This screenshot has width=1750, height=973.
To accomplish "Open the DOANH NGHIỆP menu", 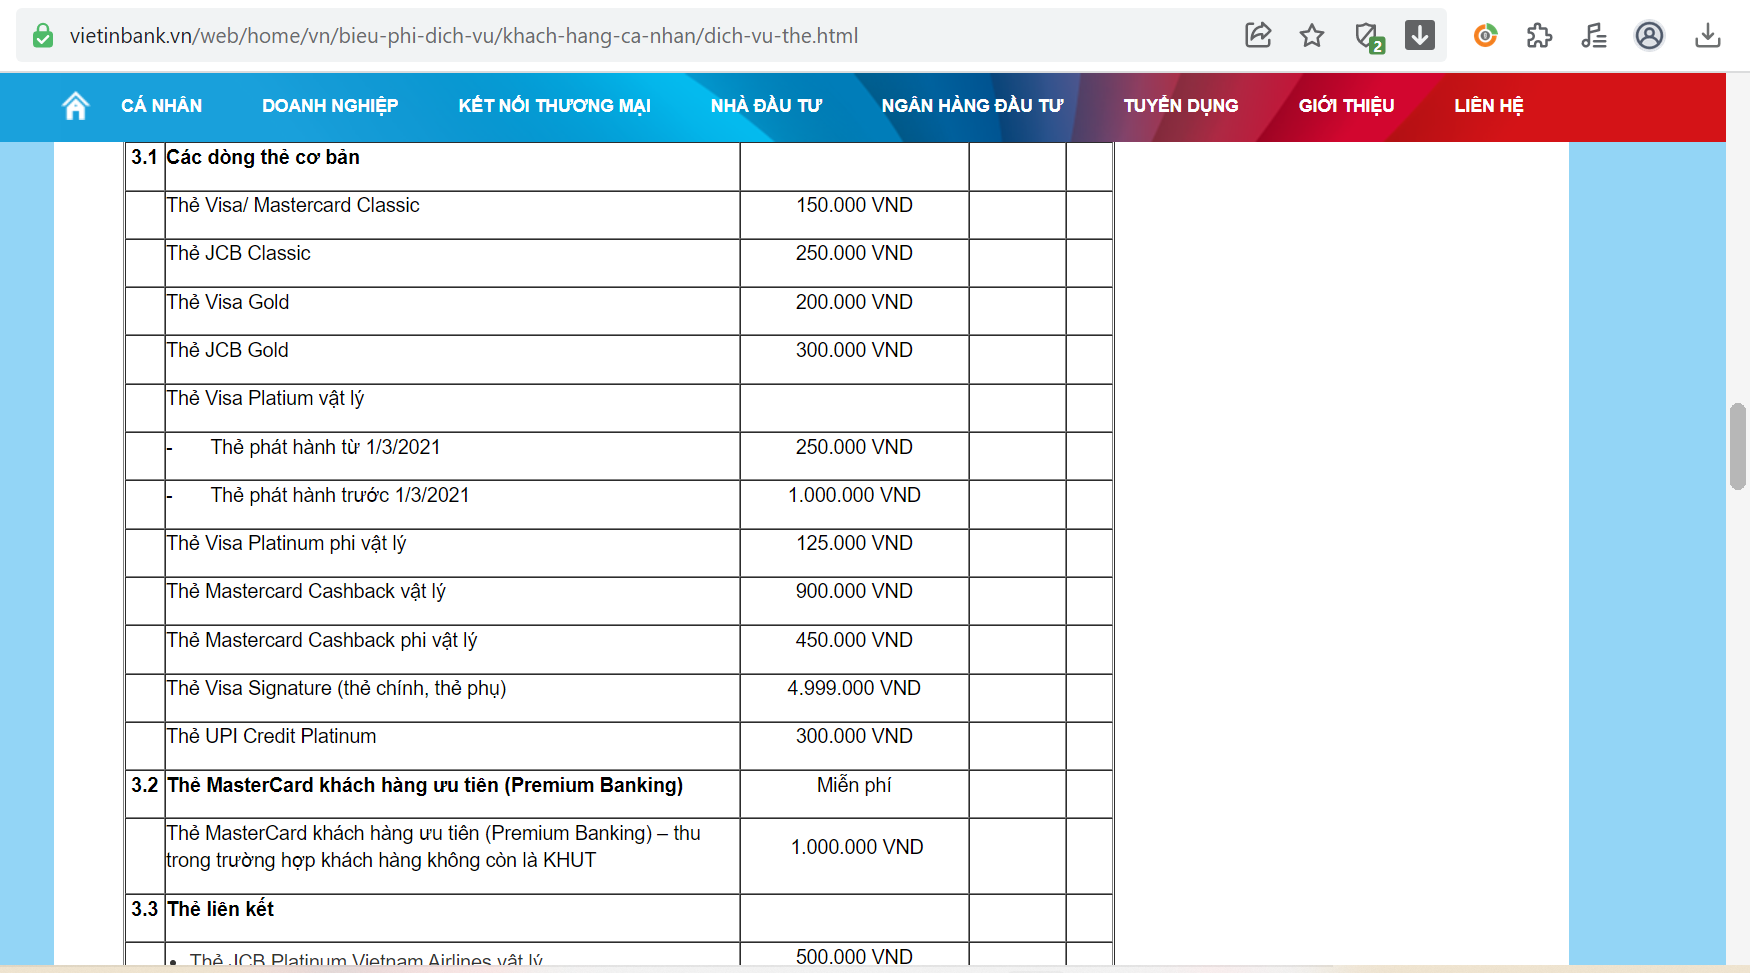I will (330, 106).
